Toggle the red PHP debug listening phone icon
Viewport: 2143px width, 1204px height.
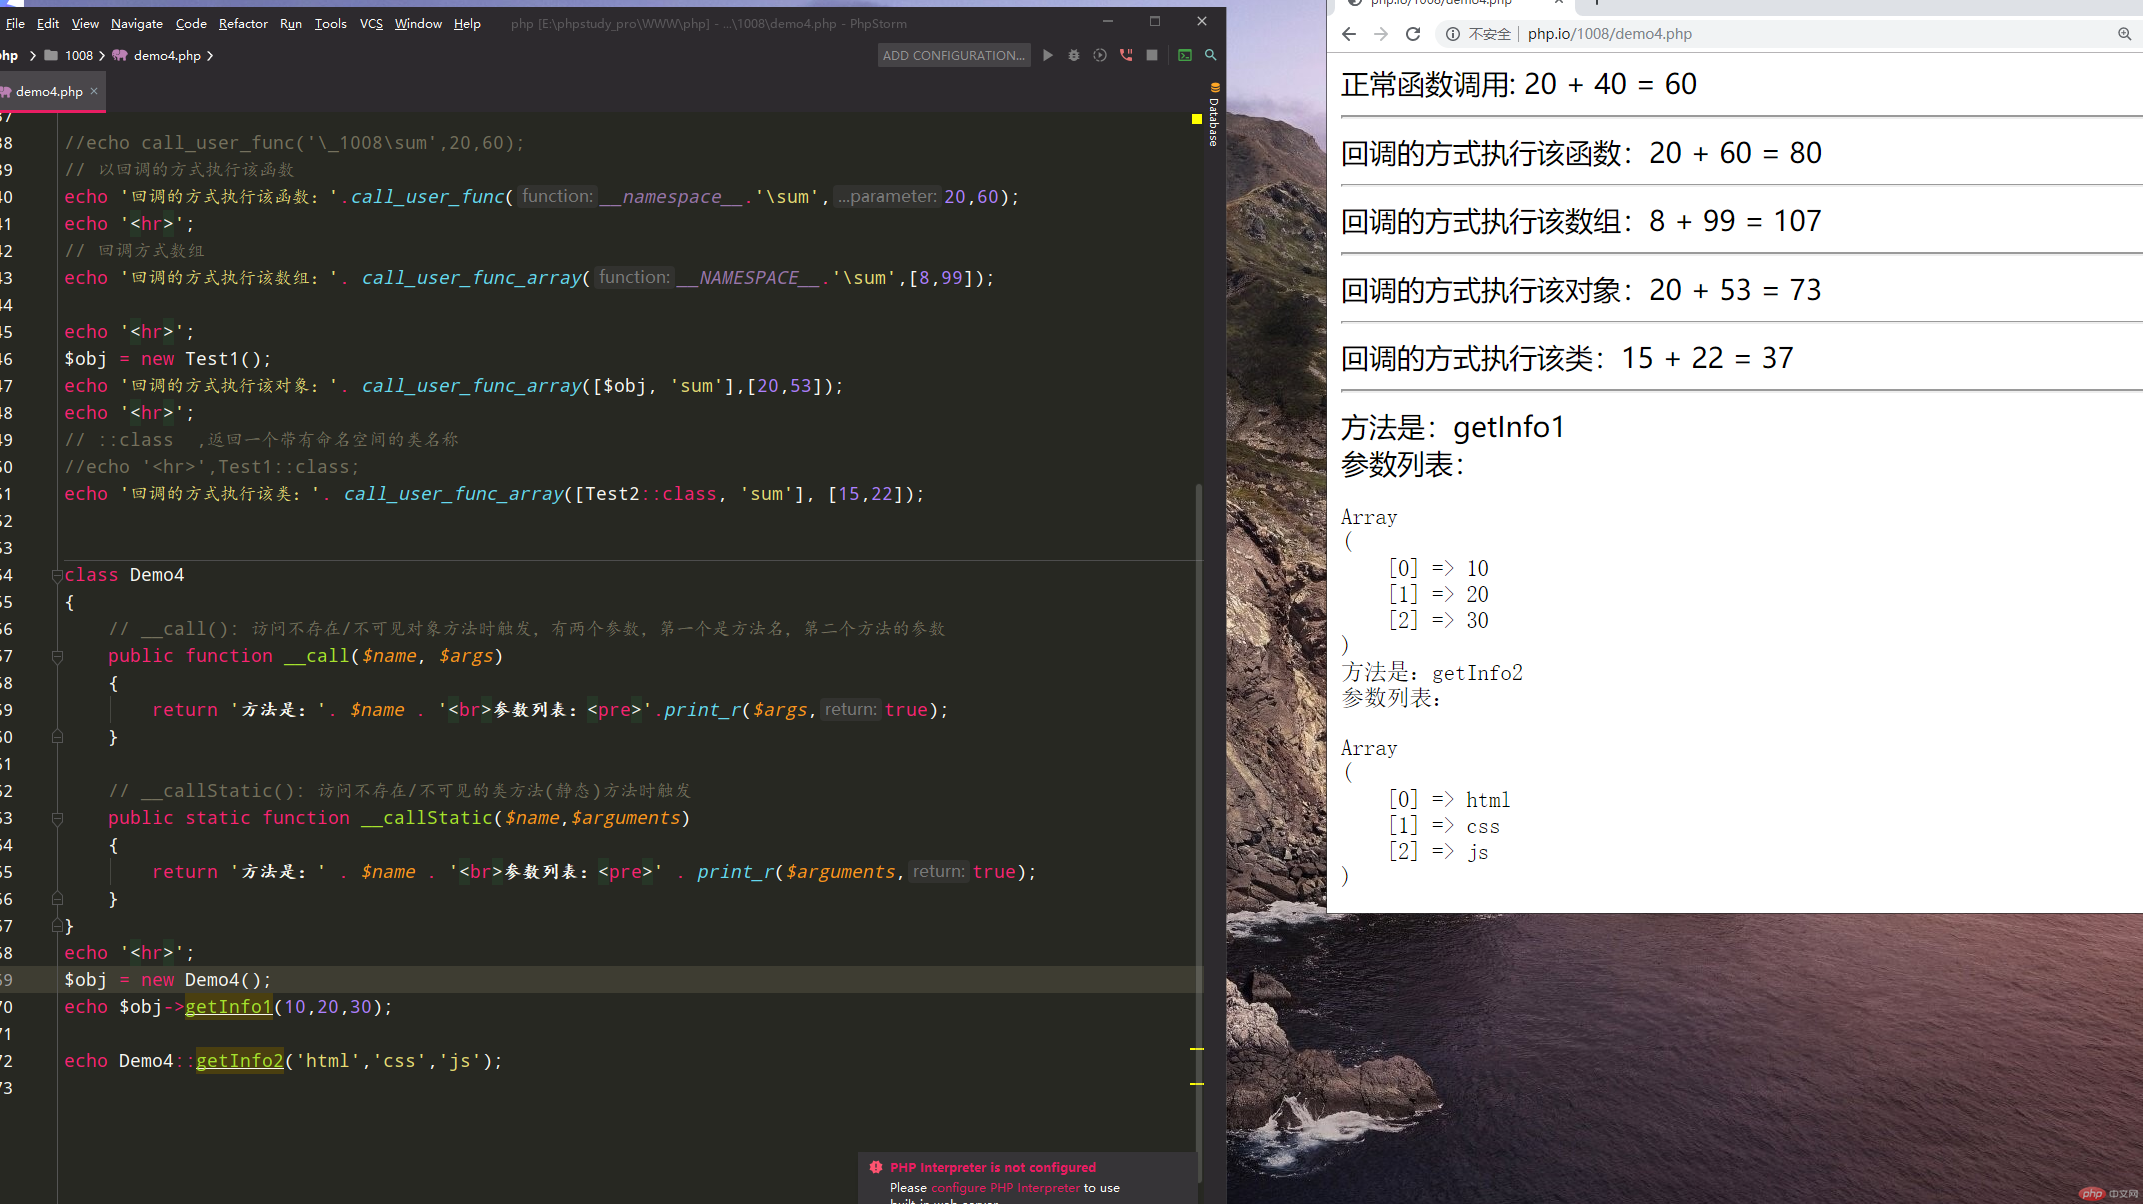[1126, 55]
